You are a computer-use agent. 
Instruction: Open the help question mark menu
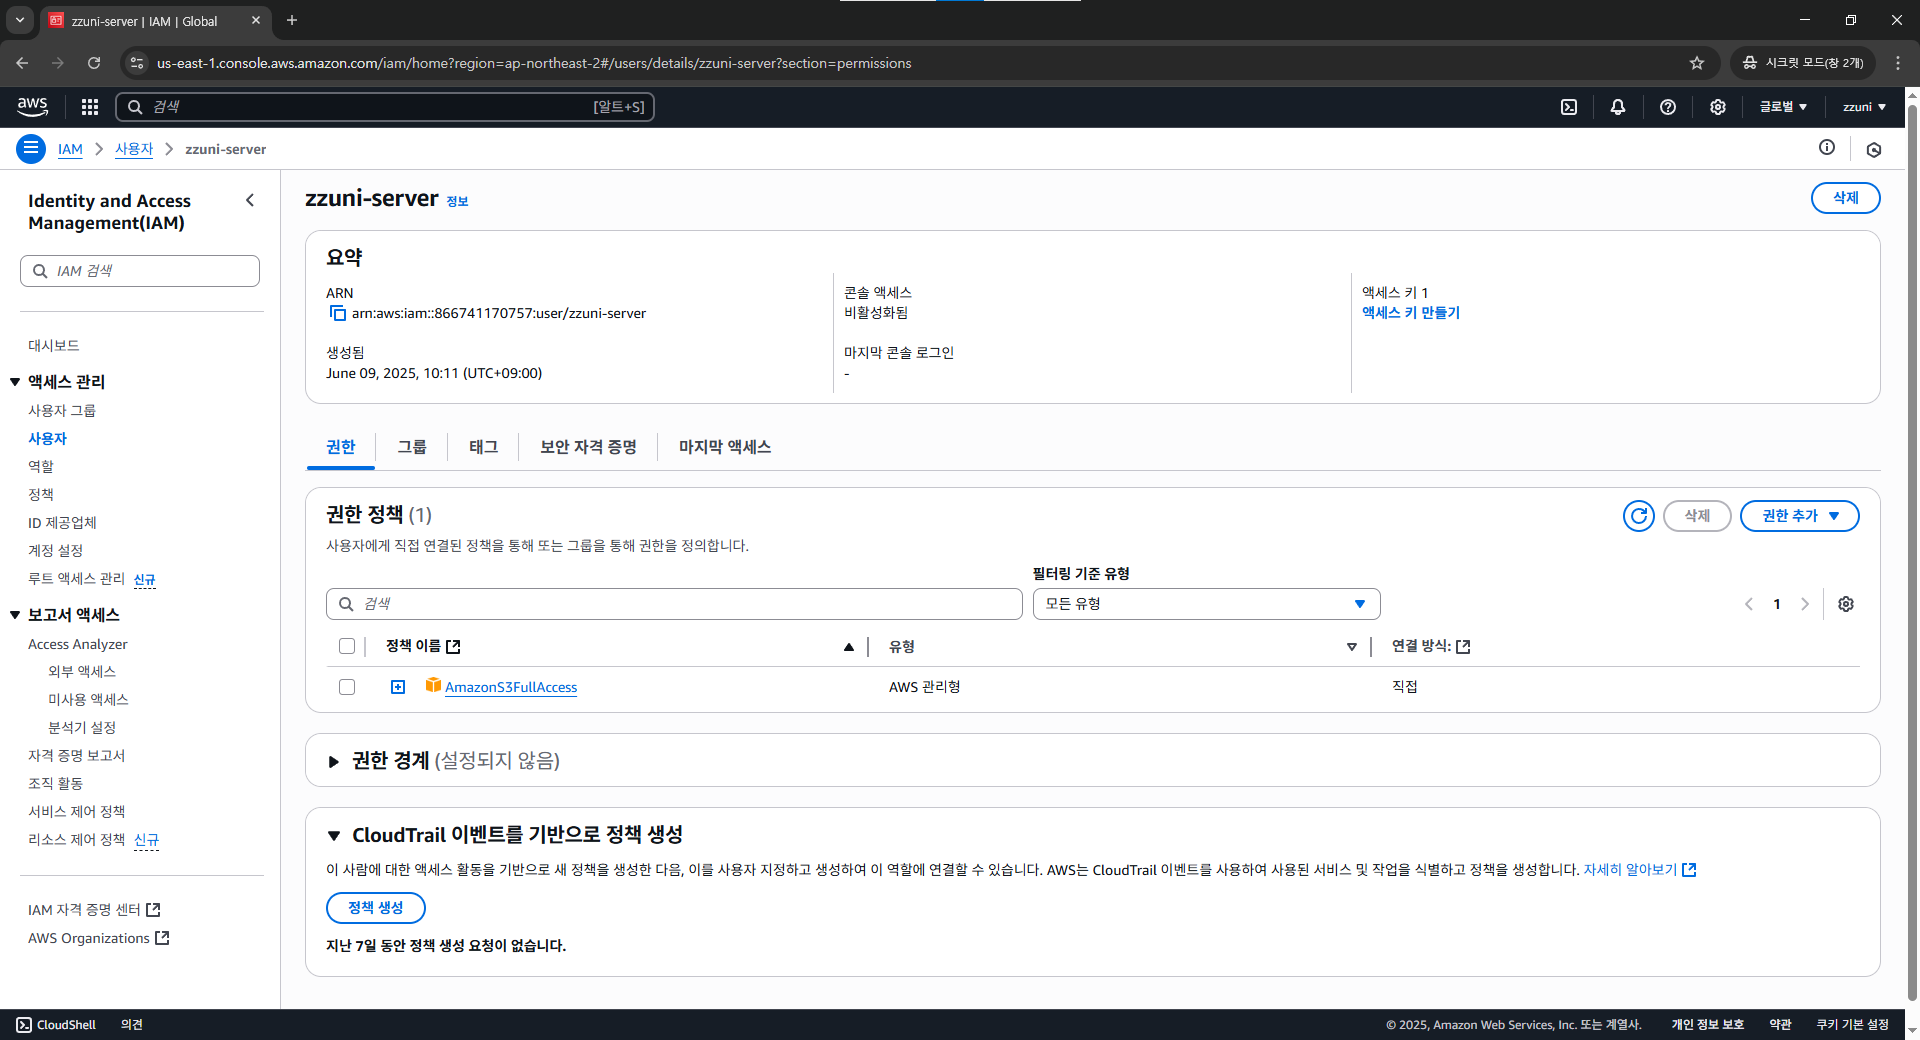tap(1668, 107)
